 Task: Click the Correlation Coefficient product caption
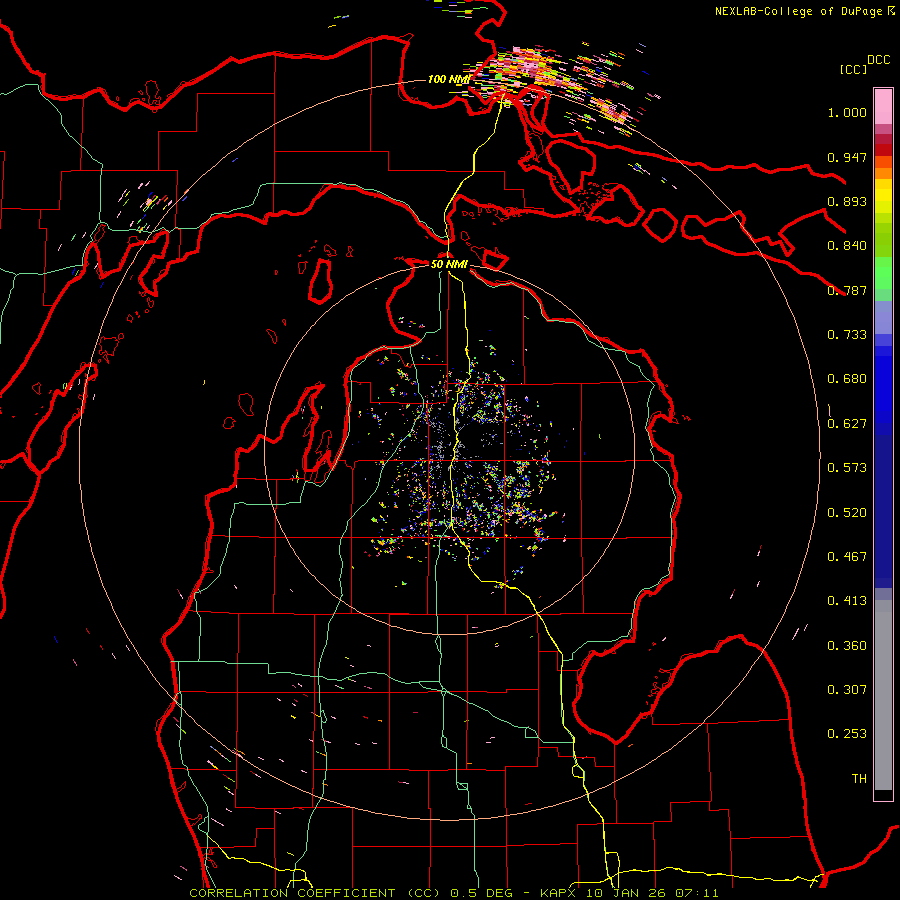[454, 893]
